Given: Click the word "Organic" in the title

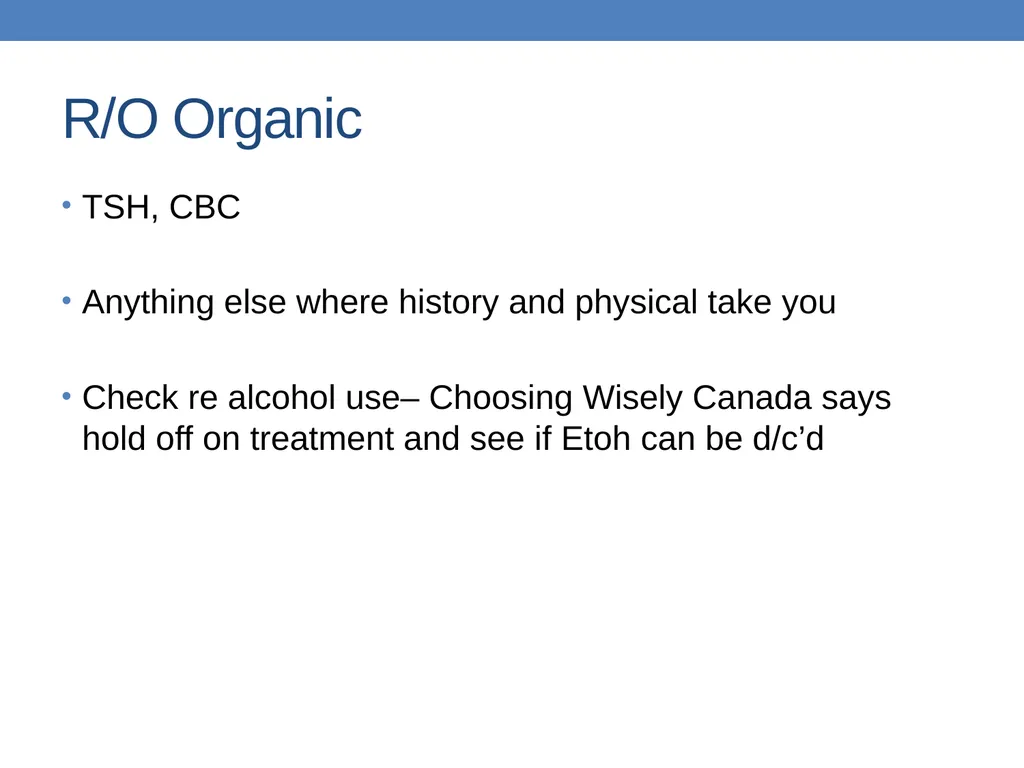Looking at the screenshot, I should coord(267,121).
